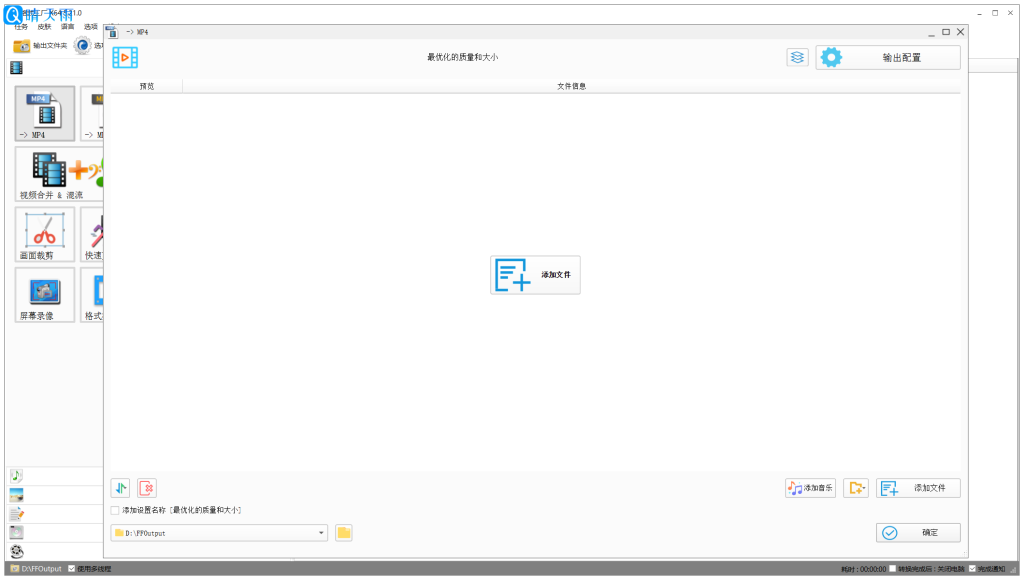The width and height of the screenshot is (1024, 580).
Task: Expand the video category header in sidebar
Action: pyautogui.click(x=16, y=68)
